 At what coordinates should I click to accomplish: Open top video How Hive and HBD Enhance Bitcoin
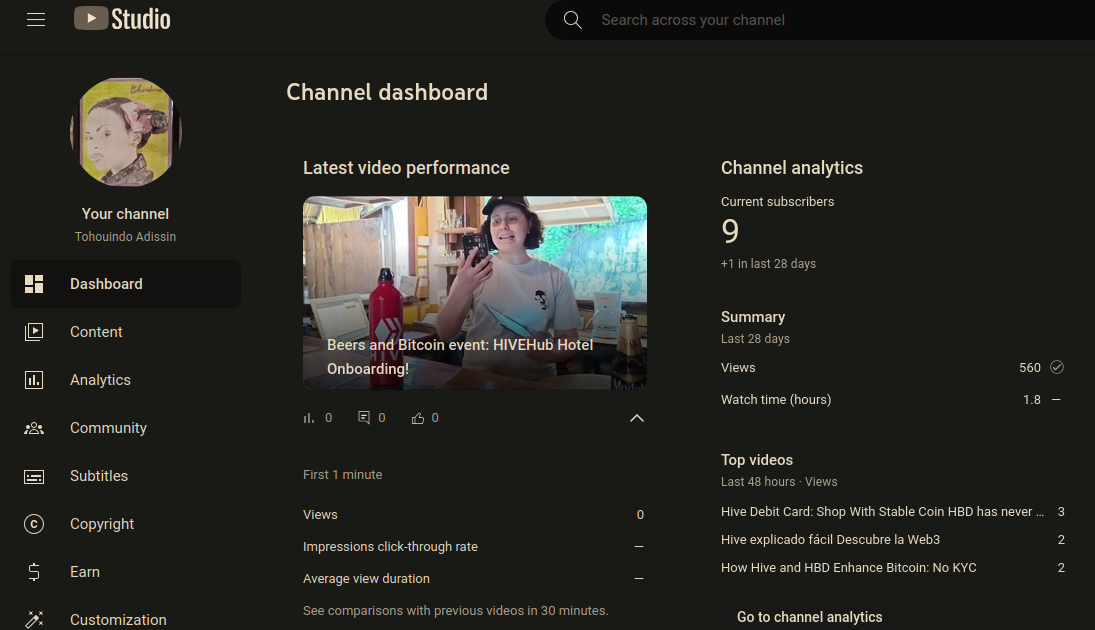(x=848, y=567)
